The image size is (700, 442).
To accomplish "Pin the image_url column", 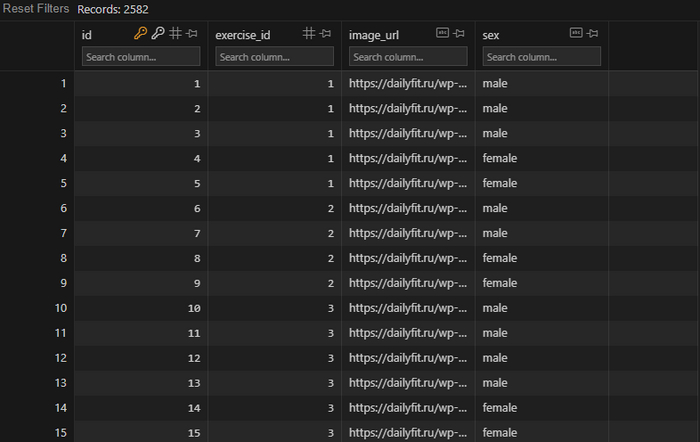I will point(460,34).
